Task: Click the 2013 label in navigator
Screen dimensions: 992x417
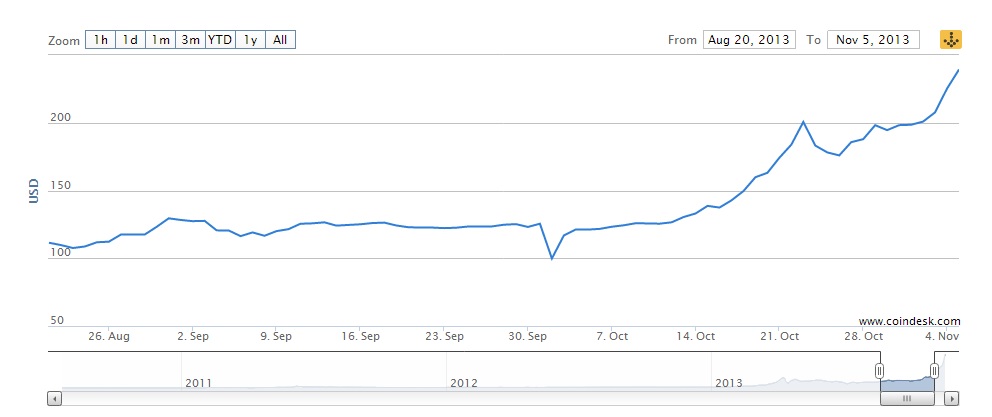Action: click(729, 382)
